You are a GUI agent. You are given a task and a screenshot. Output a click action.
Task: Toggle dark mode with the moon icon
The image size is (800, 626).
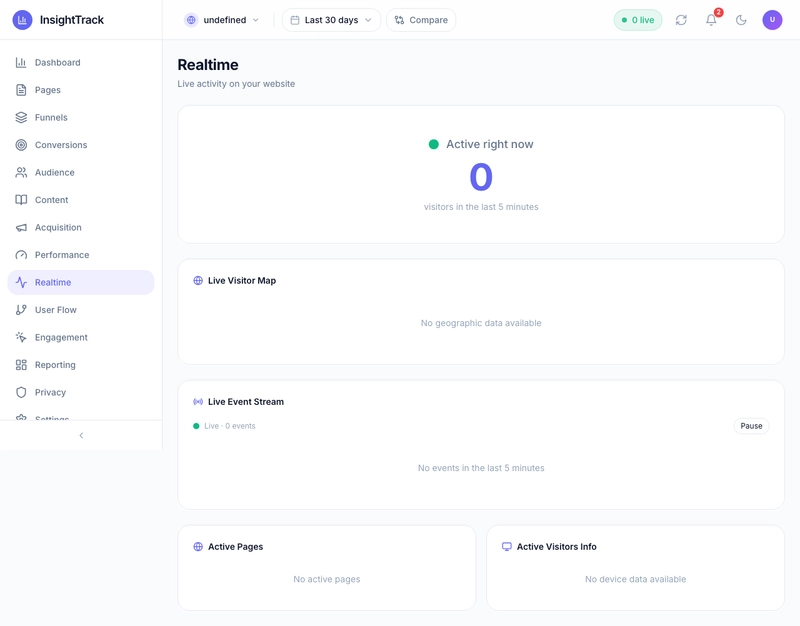click(741, 20)
